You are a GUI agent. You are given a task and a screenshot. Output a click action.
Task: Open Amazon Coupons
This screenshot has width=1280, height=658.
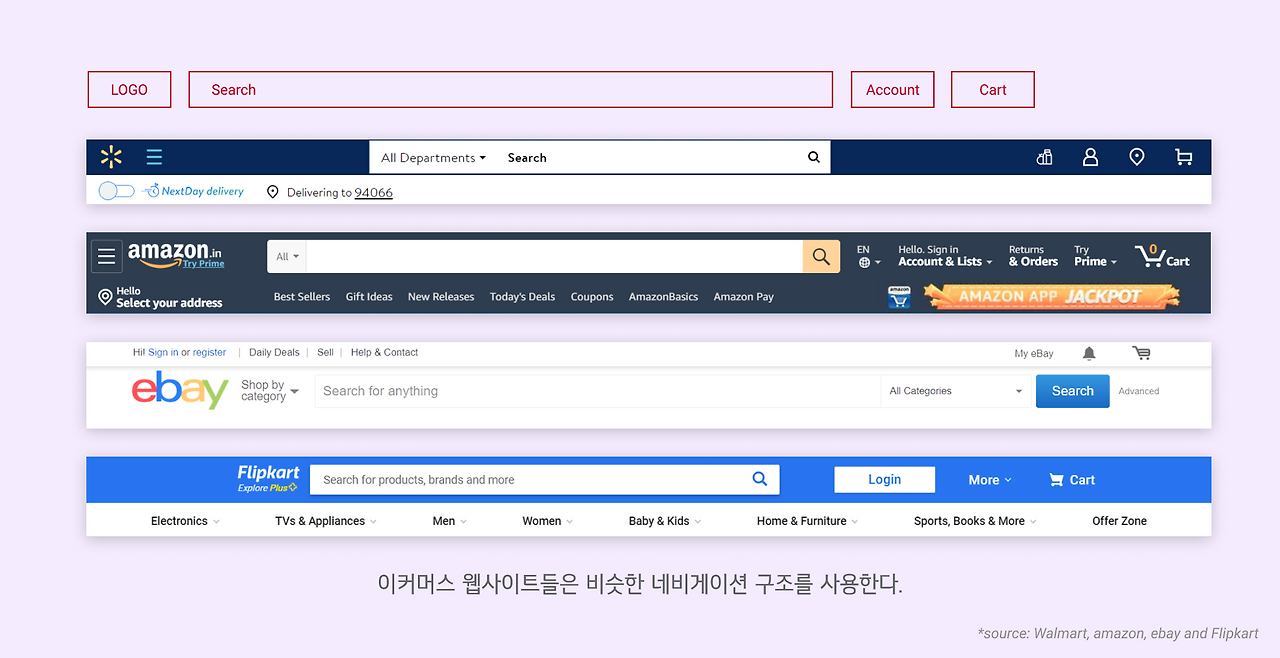click(x=592, y=297)
